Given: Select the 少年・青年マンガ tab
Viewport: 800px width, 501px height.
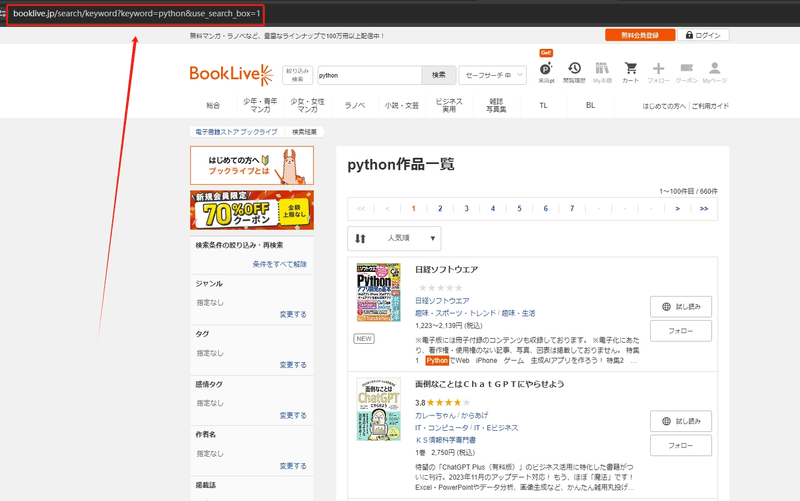Looking at the screenshot, I should click(x=260, y=106).
